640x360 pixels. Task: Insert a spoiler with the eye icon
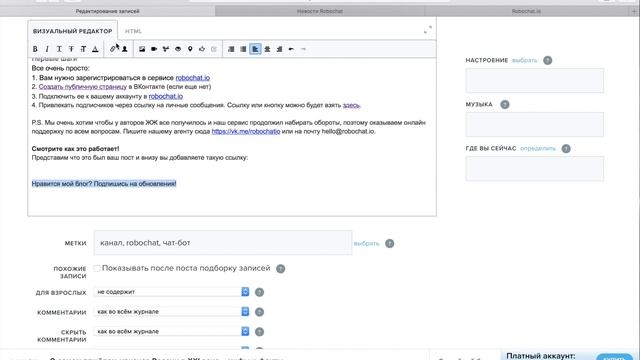[178, 49]
